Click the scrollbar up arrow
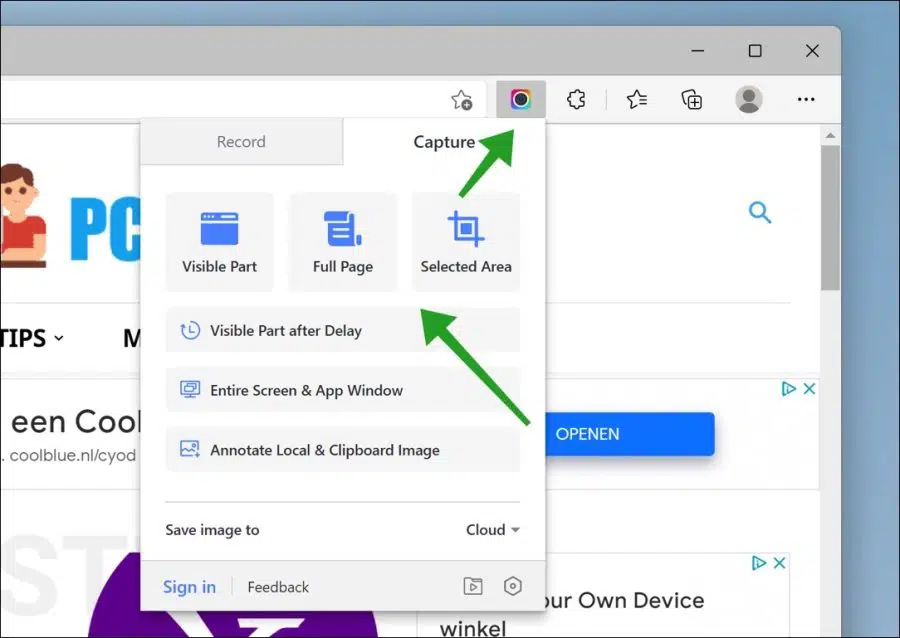 click(830, 135)
